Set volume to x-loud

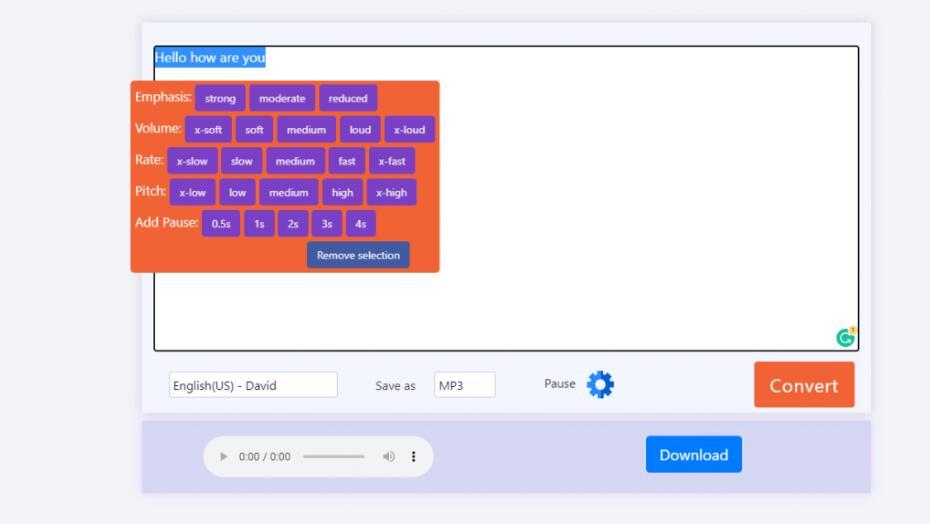(409, 129)
